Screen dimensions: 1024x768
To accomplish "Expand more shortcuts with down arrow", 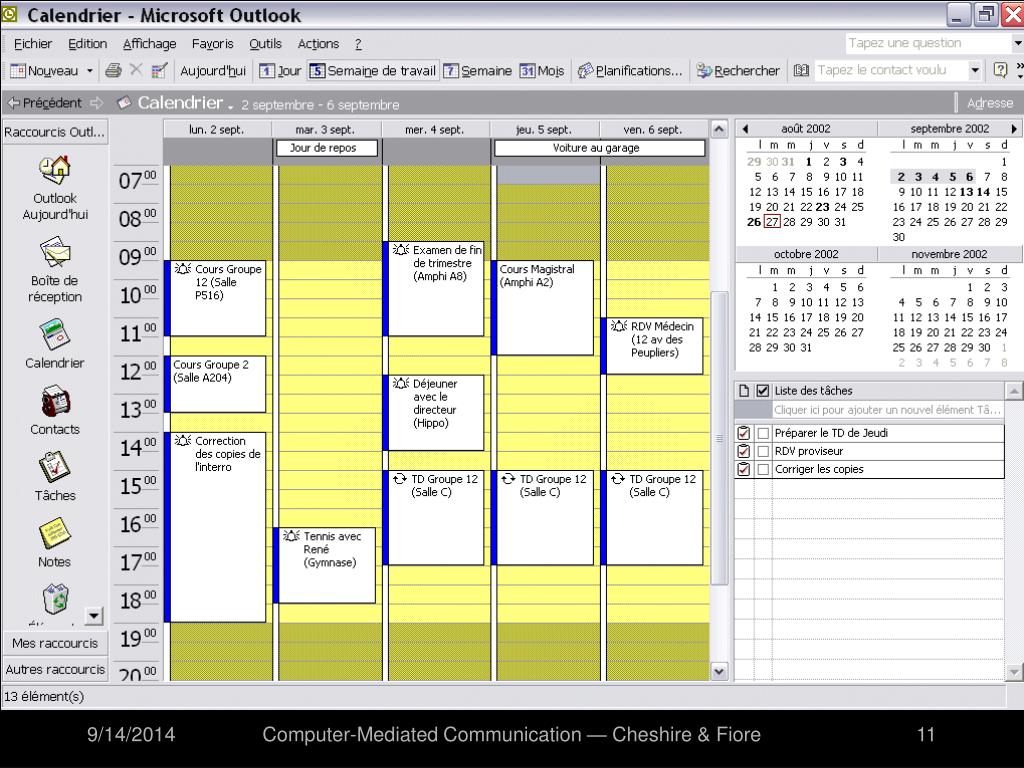I will tap(94, 616).
